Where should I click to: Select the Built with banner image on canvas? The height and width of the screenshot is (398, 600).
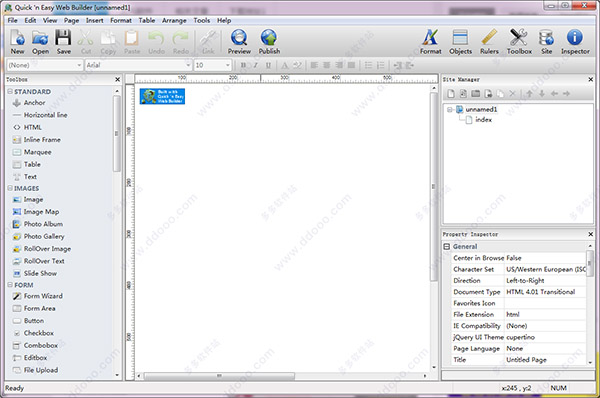(162, 96)
